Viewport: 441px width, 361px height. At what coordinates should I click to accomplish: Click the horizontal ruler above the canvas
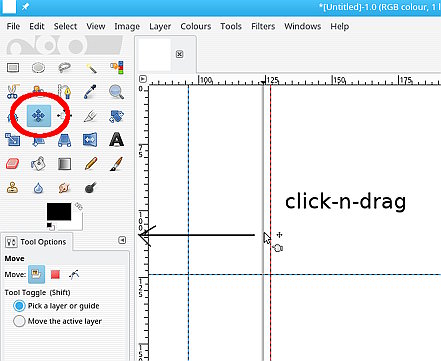click(x=295, y=79)
